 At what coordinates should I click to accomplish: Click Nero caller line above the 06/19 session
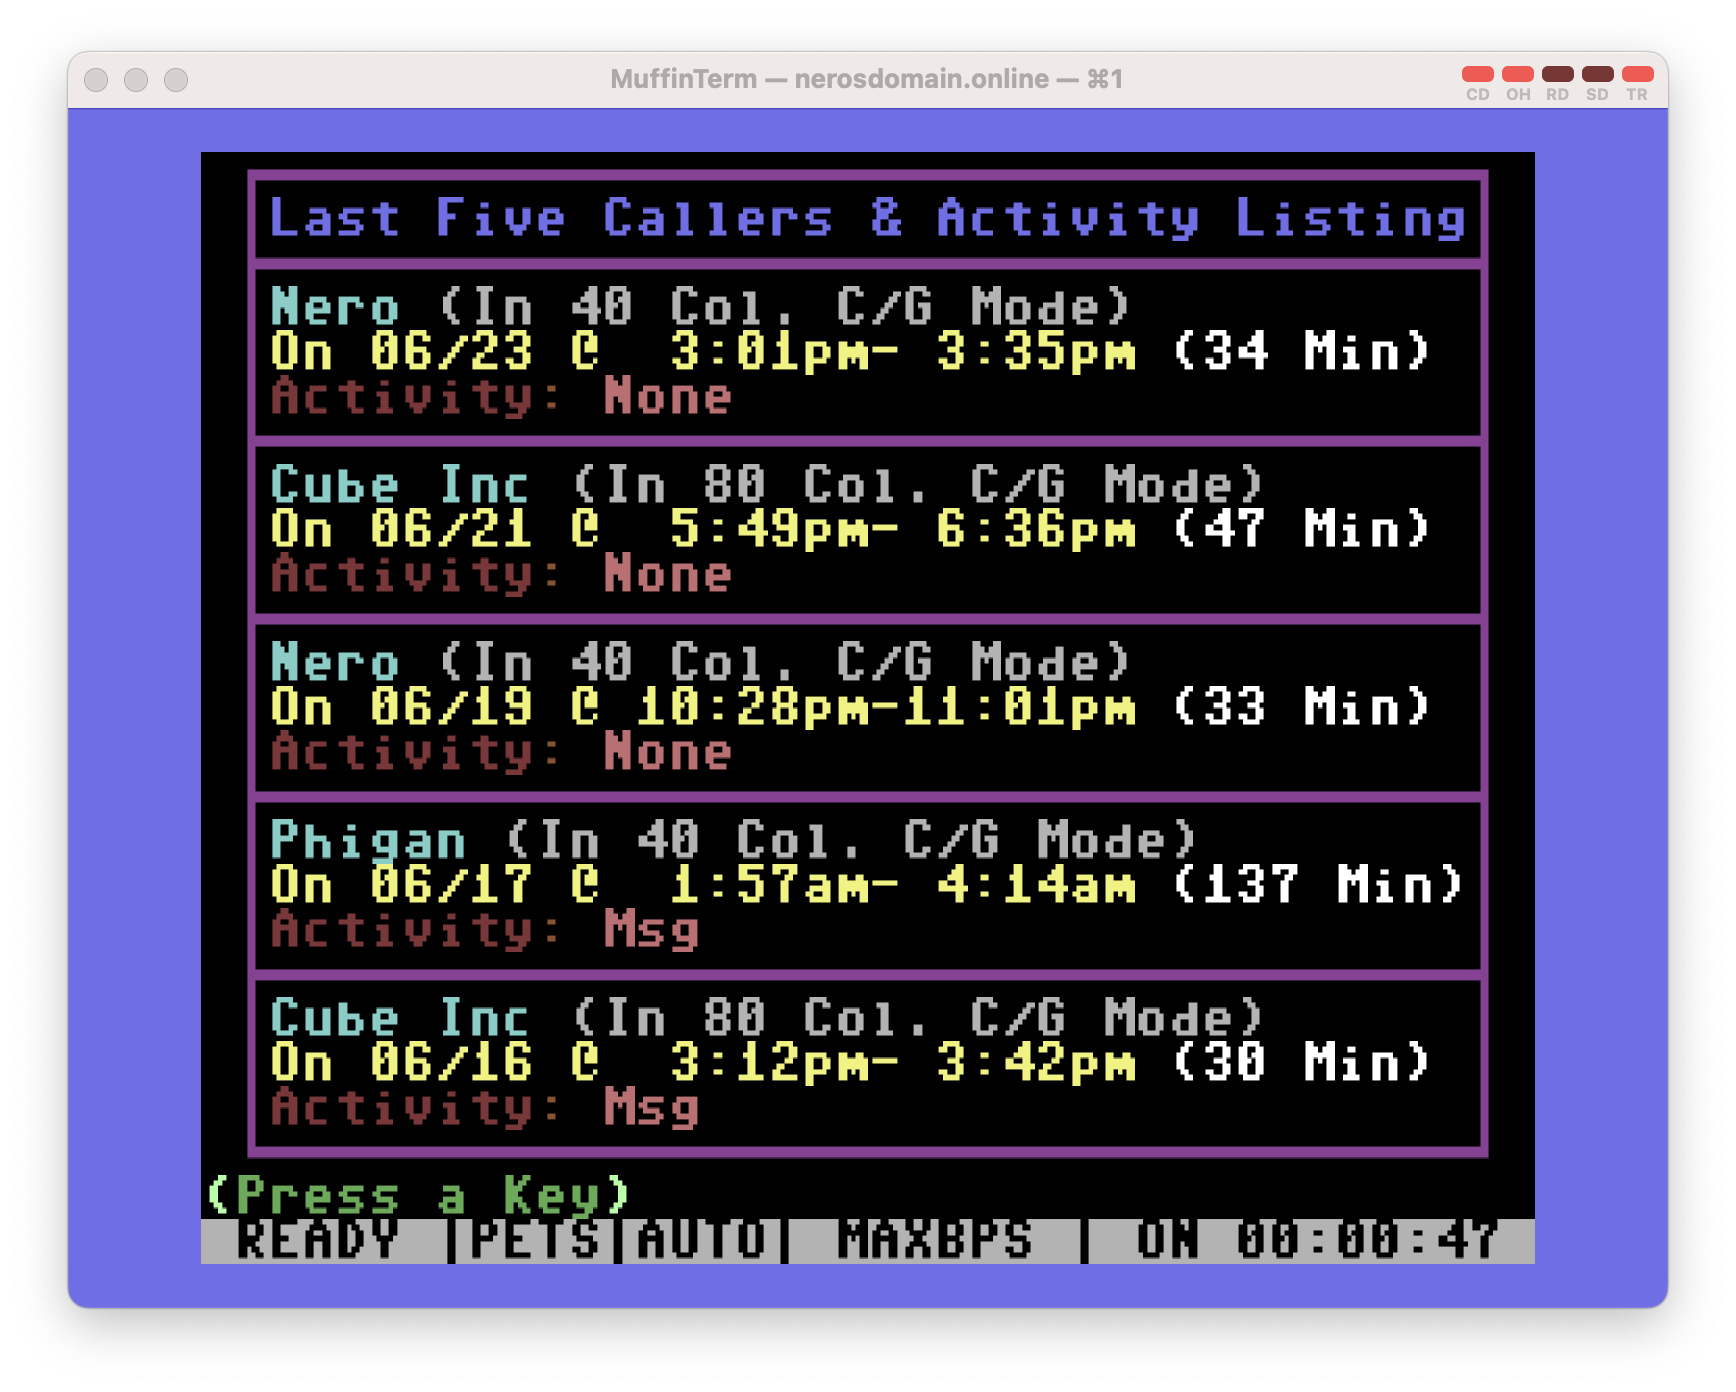[x=700, y=662]
